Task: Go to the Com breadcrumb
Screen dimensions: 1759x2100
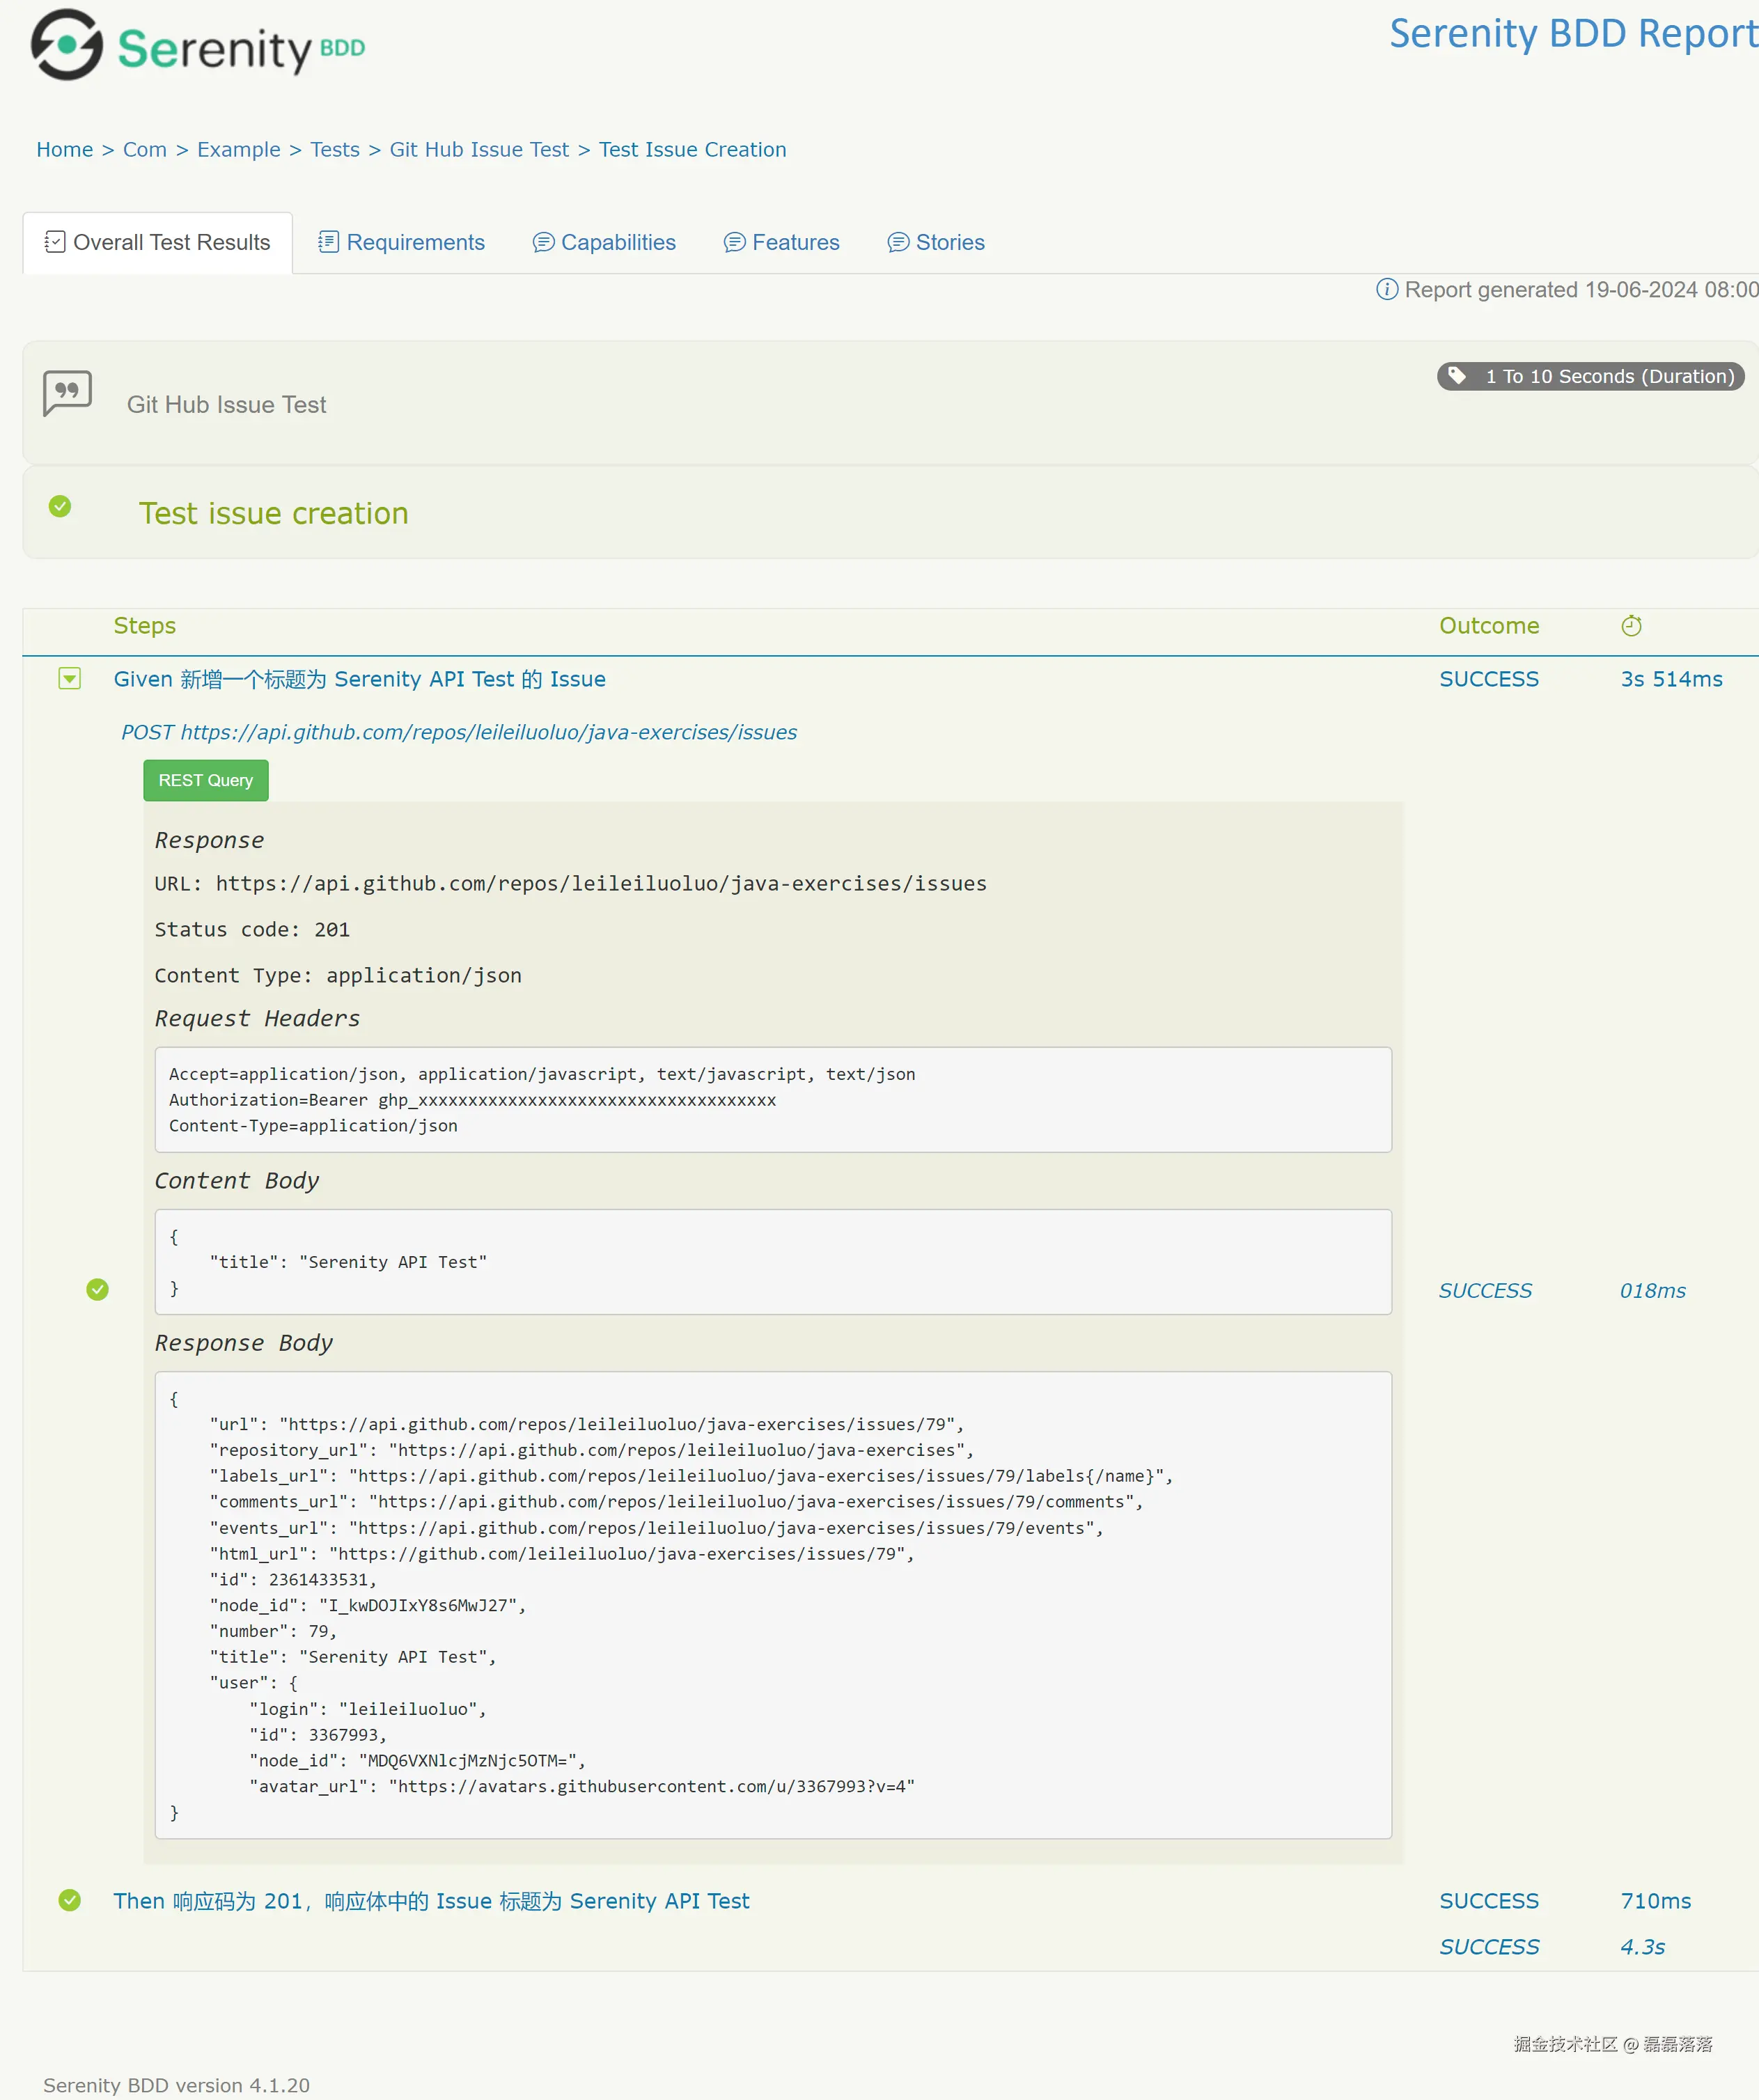Action: click(145, 150)
